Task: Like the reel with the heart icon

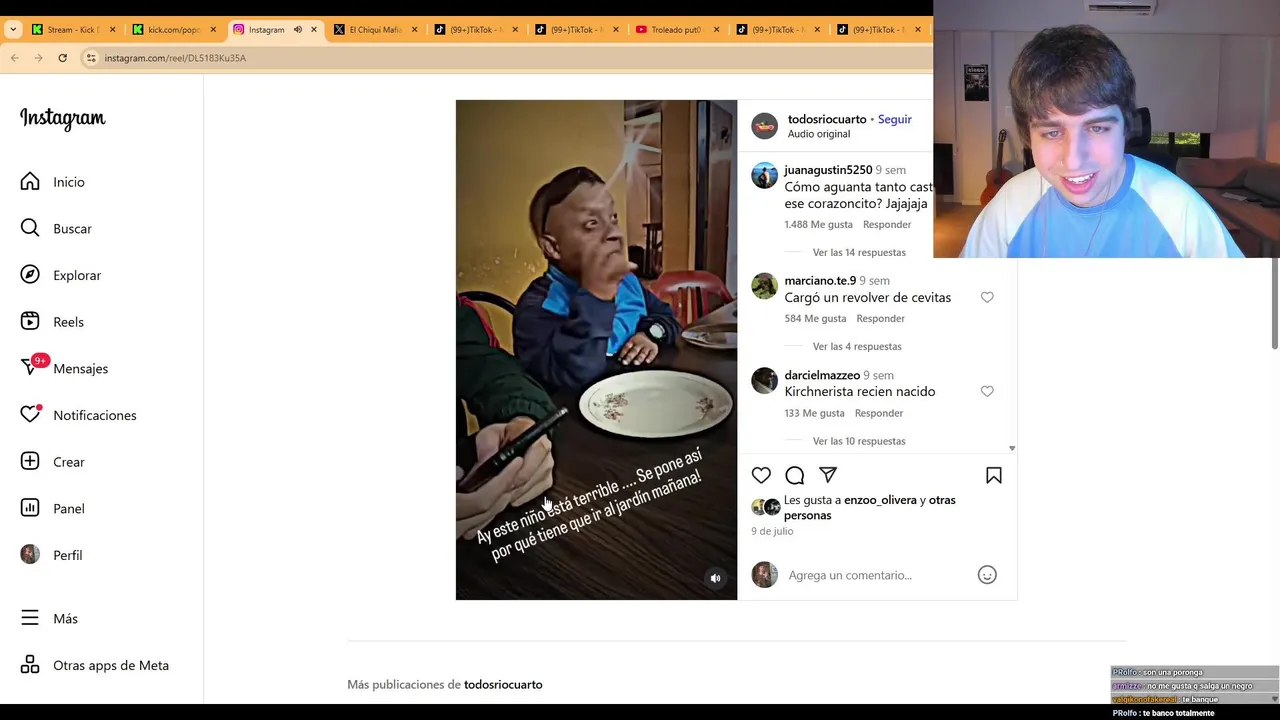Action: [761, 476]
